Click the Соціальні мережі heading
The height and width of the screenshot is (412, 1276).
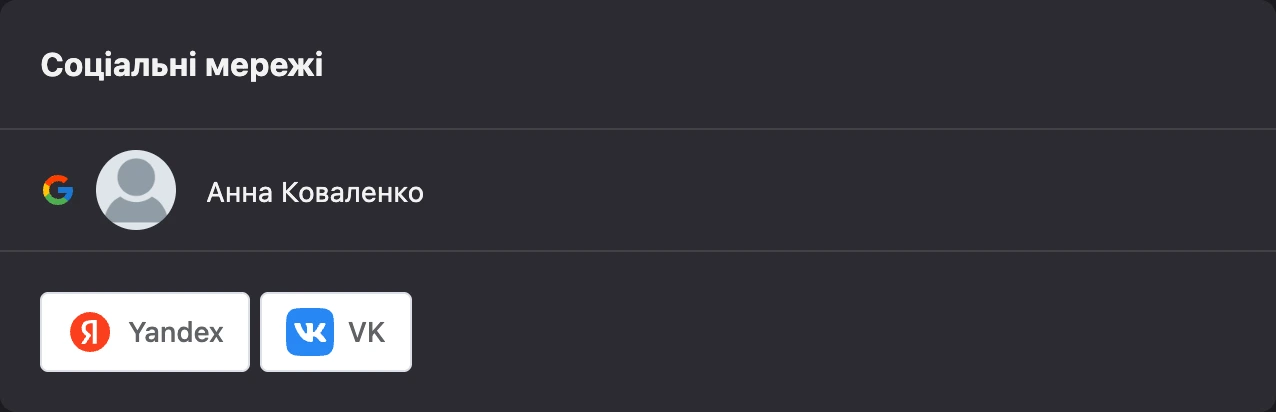181,66
